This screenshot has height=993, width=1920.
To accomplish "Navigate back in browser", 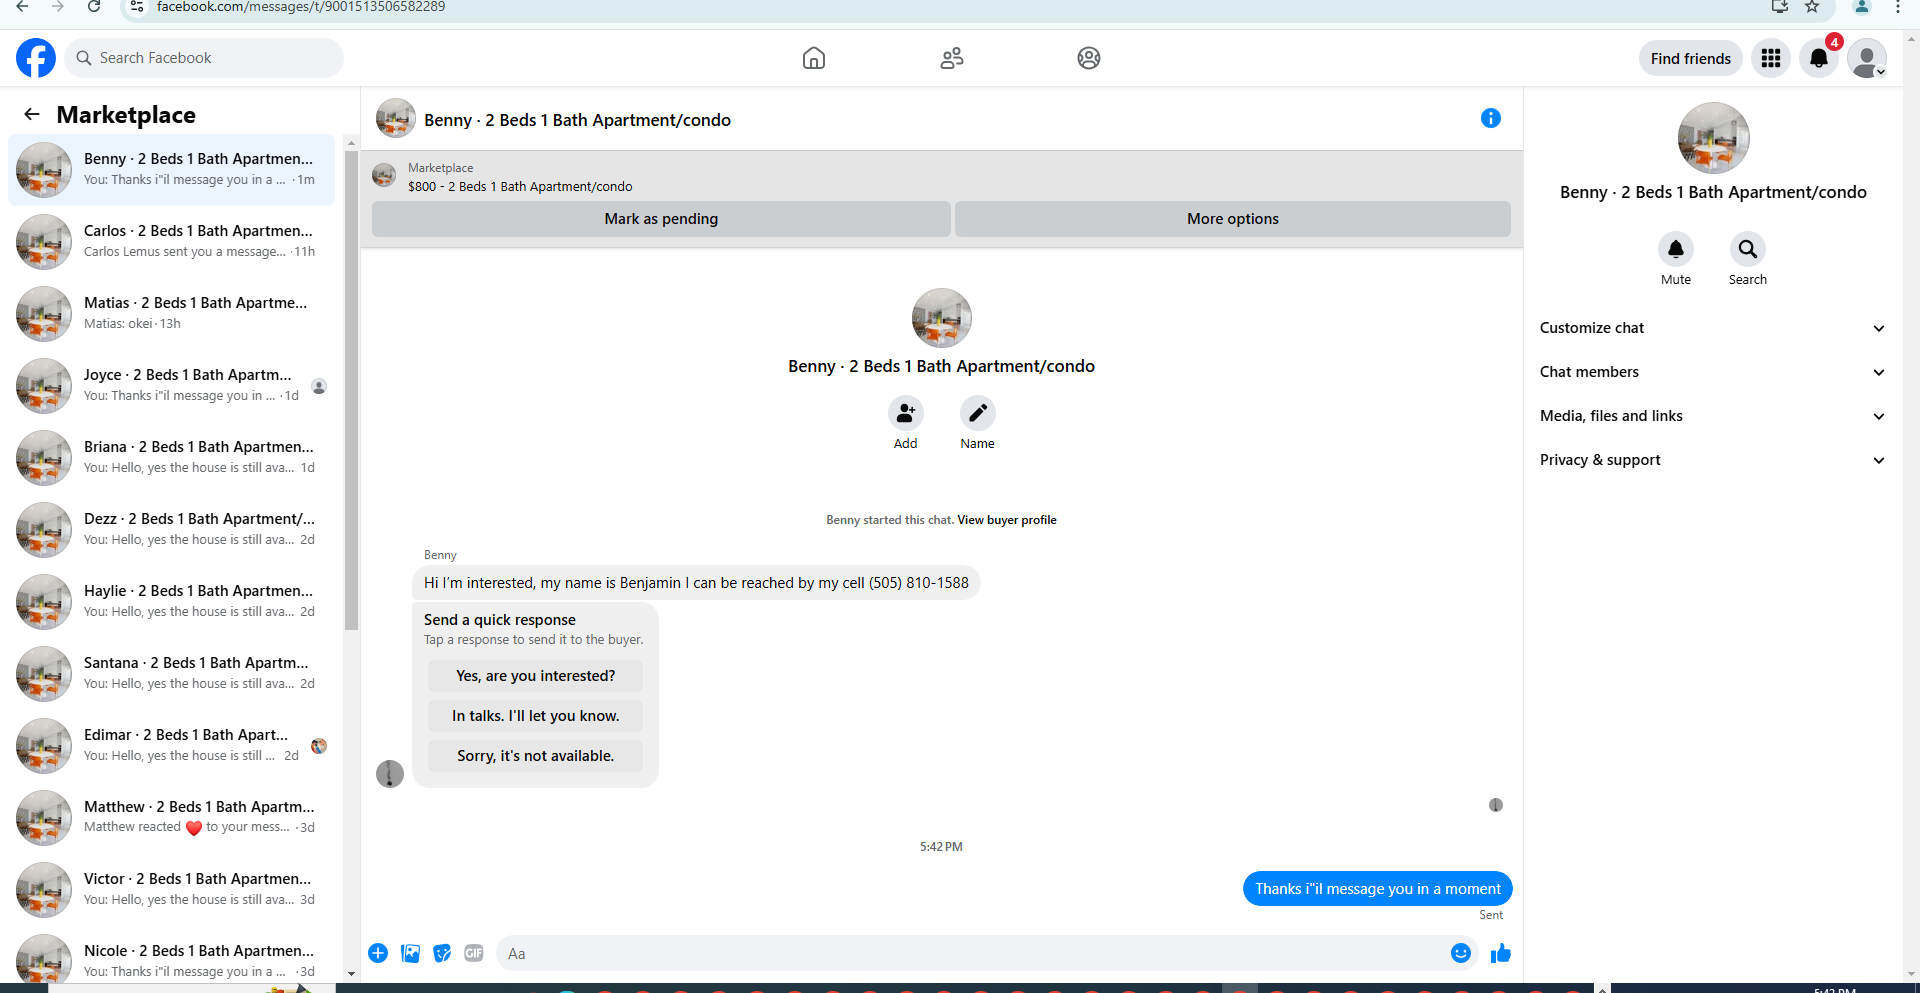I will tap(22, 7).
